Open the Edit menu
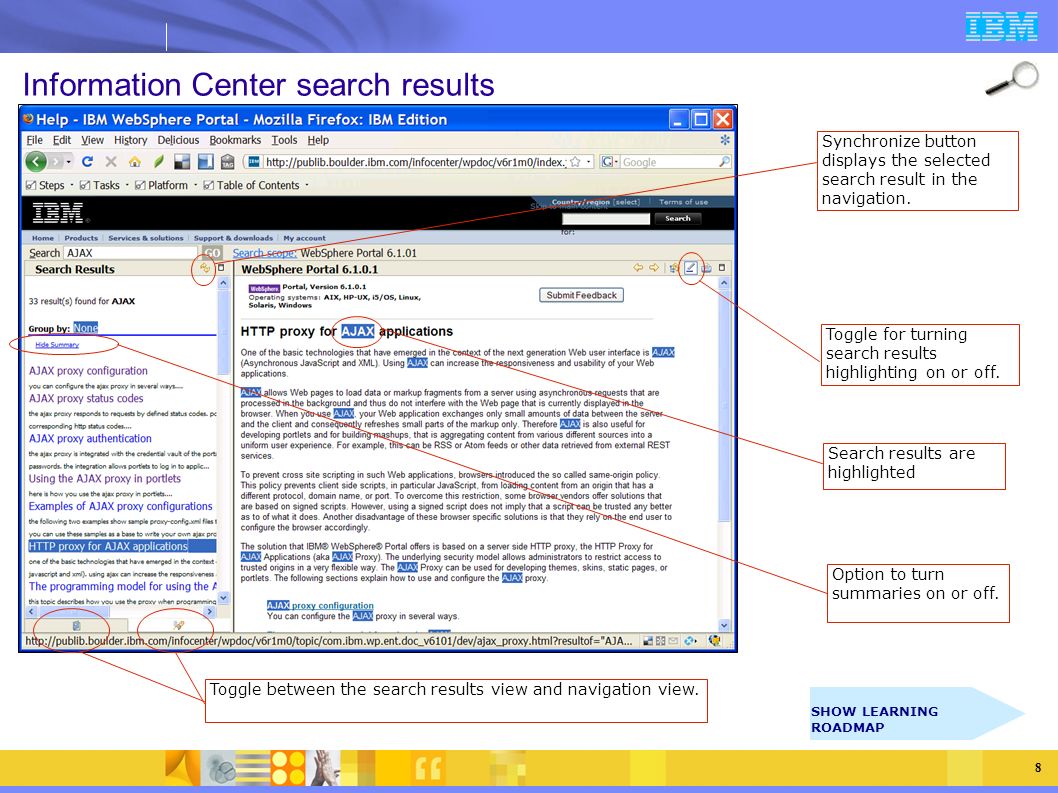1058x793 pixels. 62,140
